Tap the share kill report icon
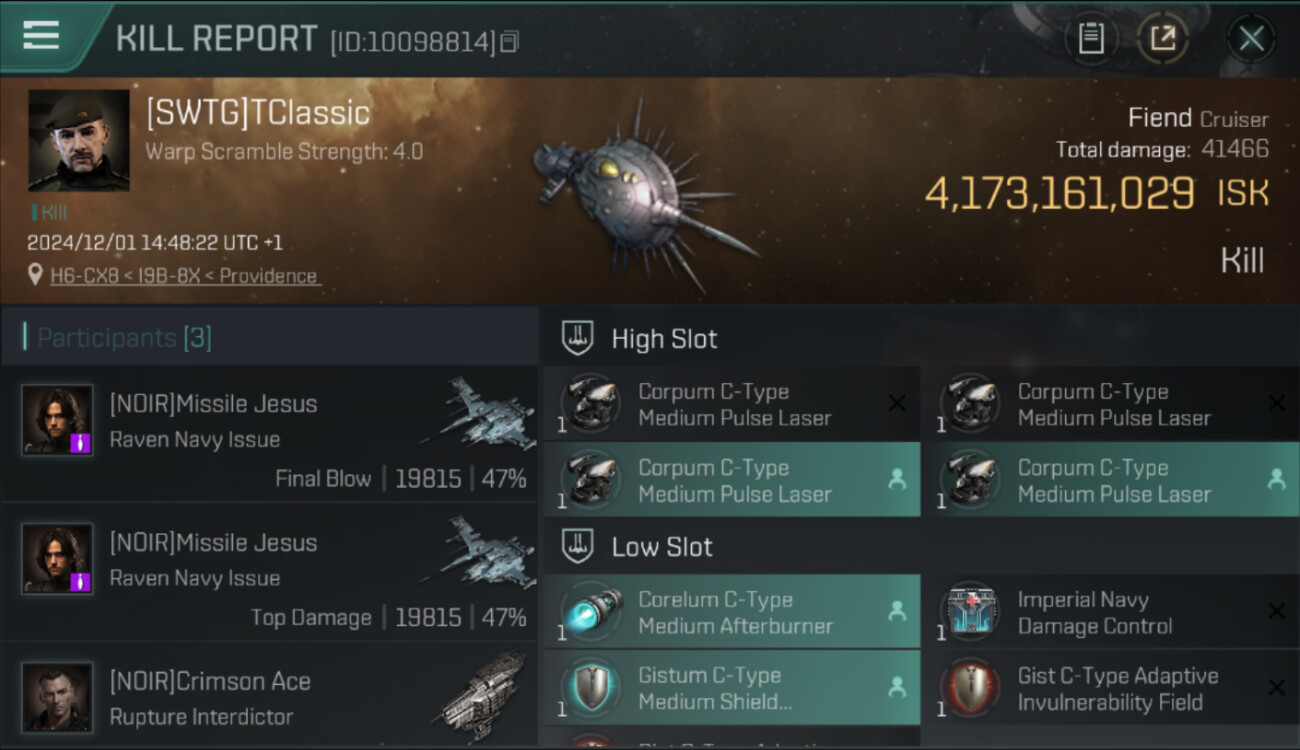This screenshot has height=750, width=1300. coord(1163,39)
